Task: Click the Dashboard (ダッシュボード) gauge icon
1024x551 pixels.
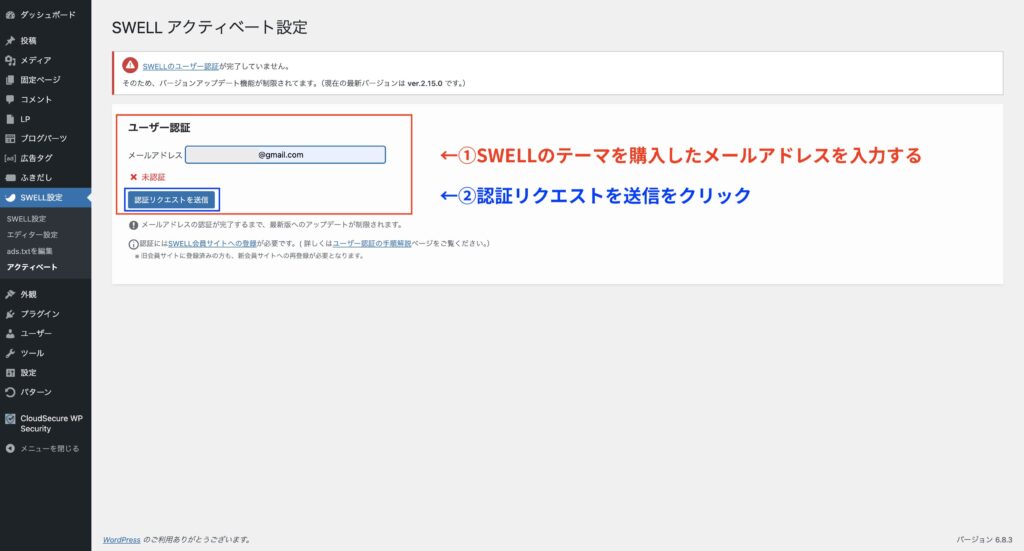Action: tap(10, 15)
